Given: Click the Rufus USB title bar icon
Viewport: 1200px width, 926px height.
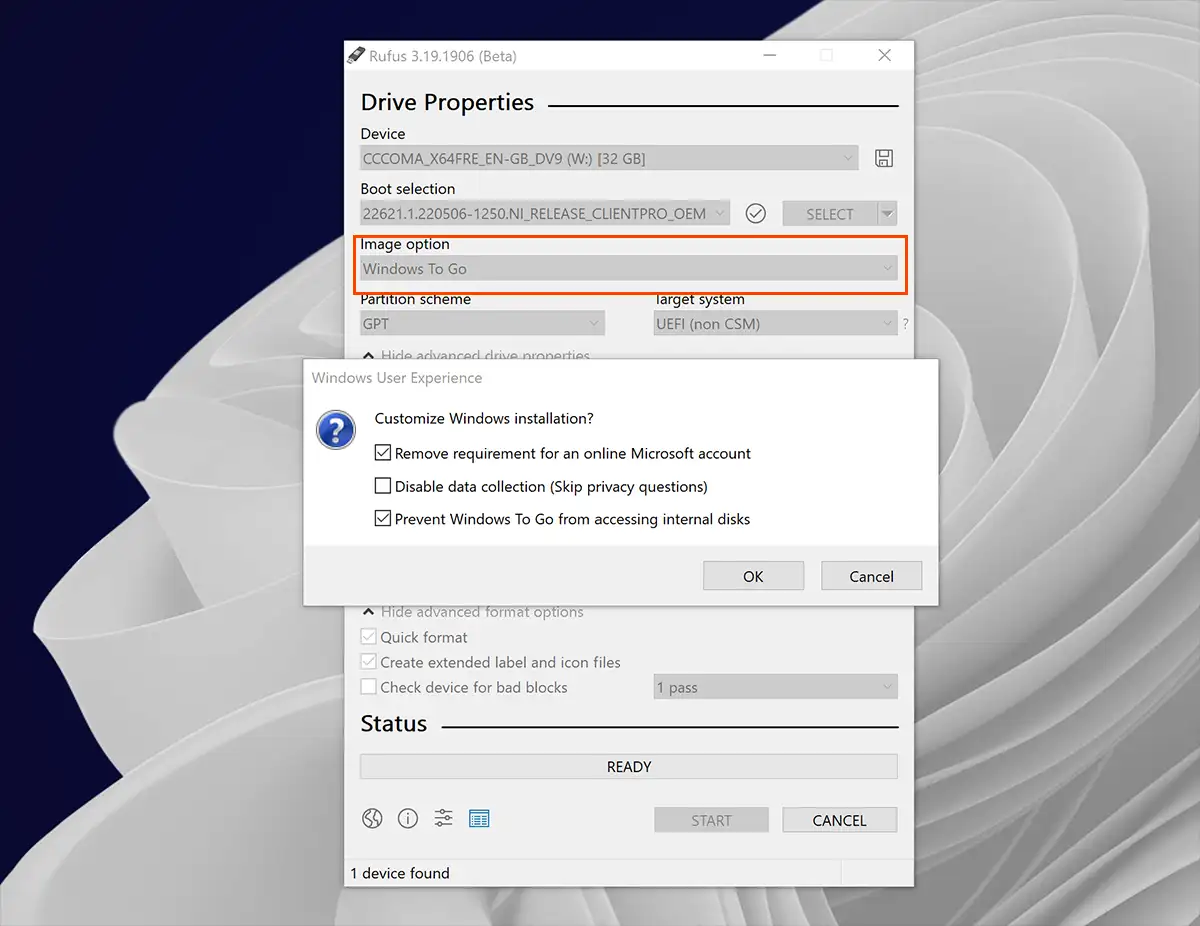Looking at the screenshot, I should 356,56.
